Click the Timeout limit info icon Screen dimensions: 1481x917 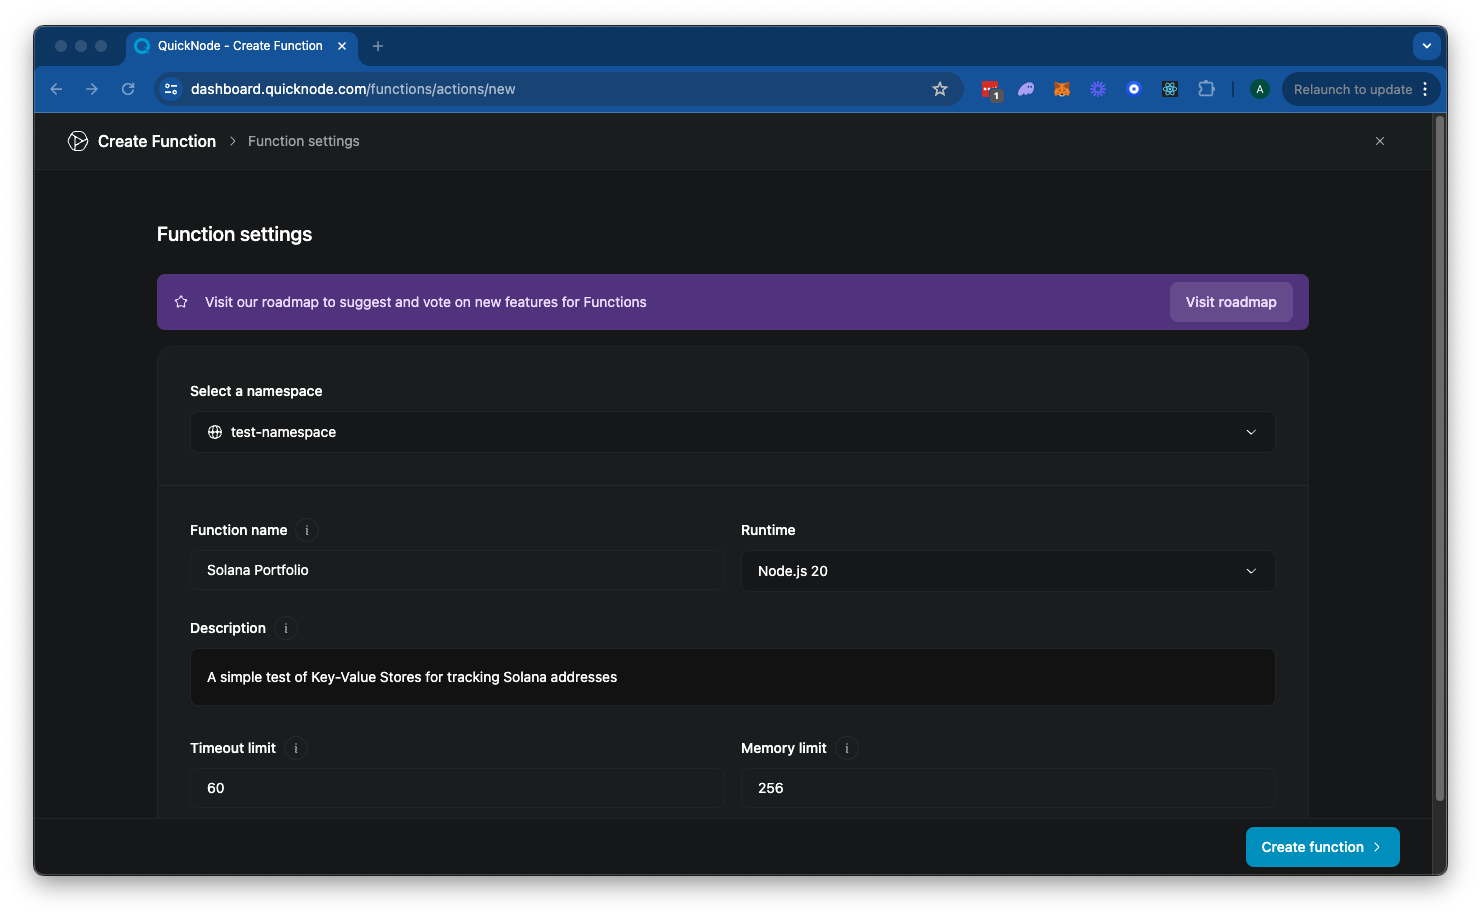[x=296, y=748]
